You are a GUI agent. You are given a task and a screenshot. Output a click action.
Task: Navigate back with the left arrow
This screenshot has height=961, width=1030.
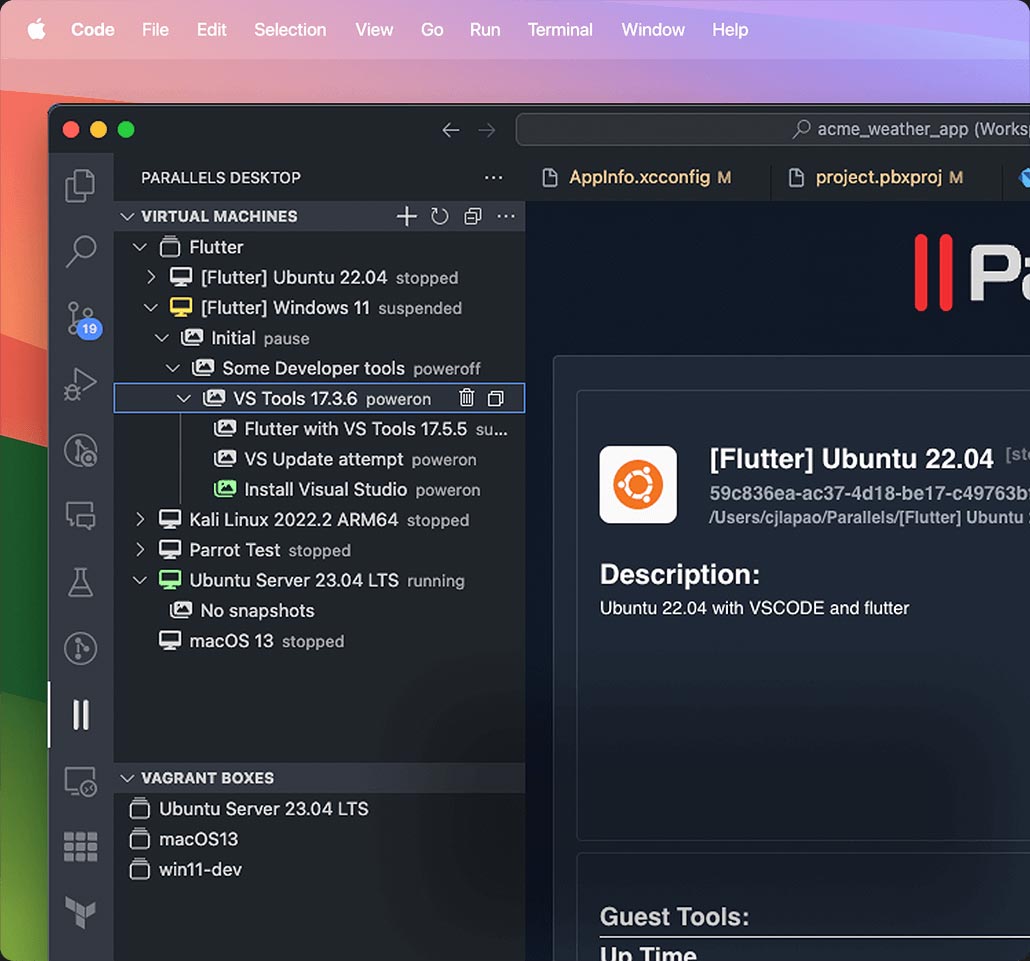click(450, 129)
